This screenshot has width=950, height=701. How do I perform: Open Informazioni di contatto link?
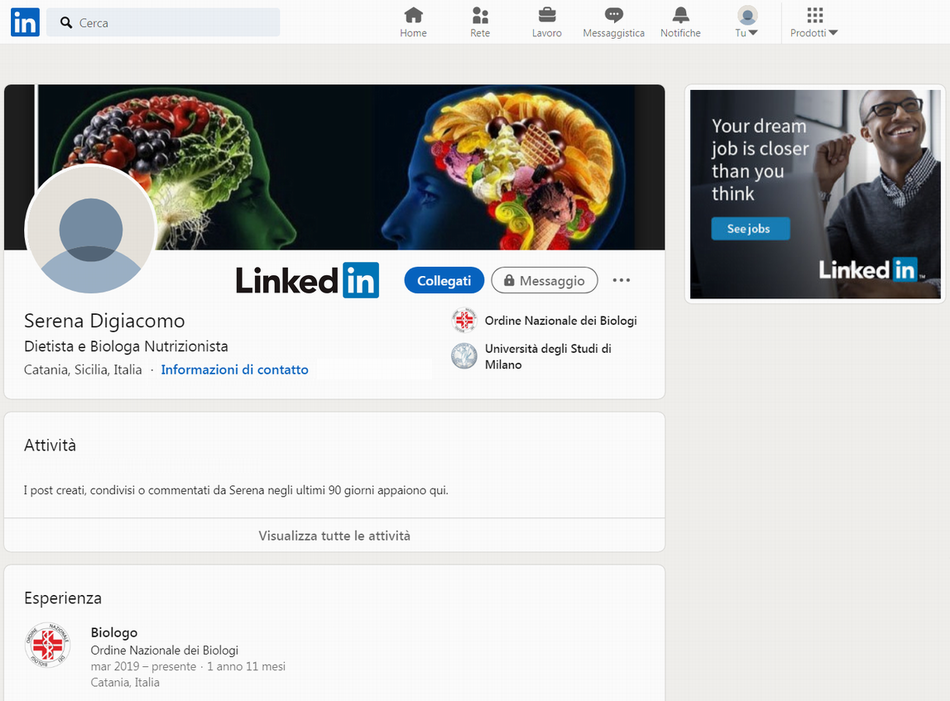(x=234, y=370)
